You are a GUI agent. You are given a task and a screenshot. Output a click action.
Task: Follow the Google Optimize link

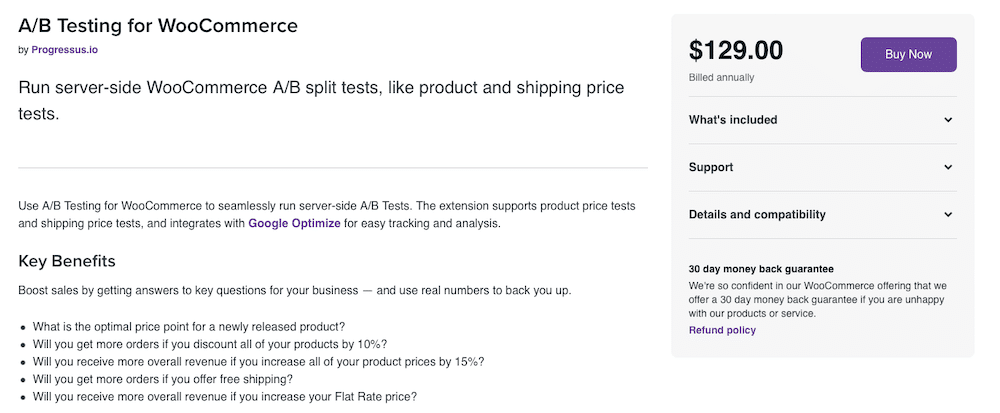pyautogui.click(x=295, y=223)
